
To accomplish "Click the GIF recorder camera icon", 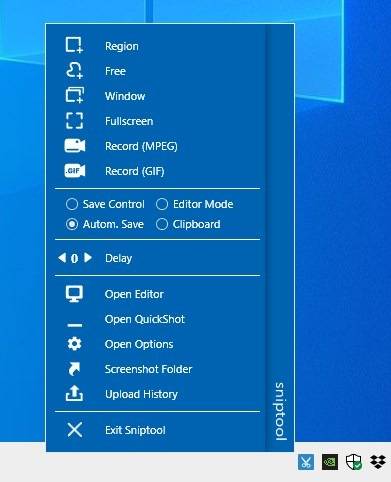I will 75,171.
